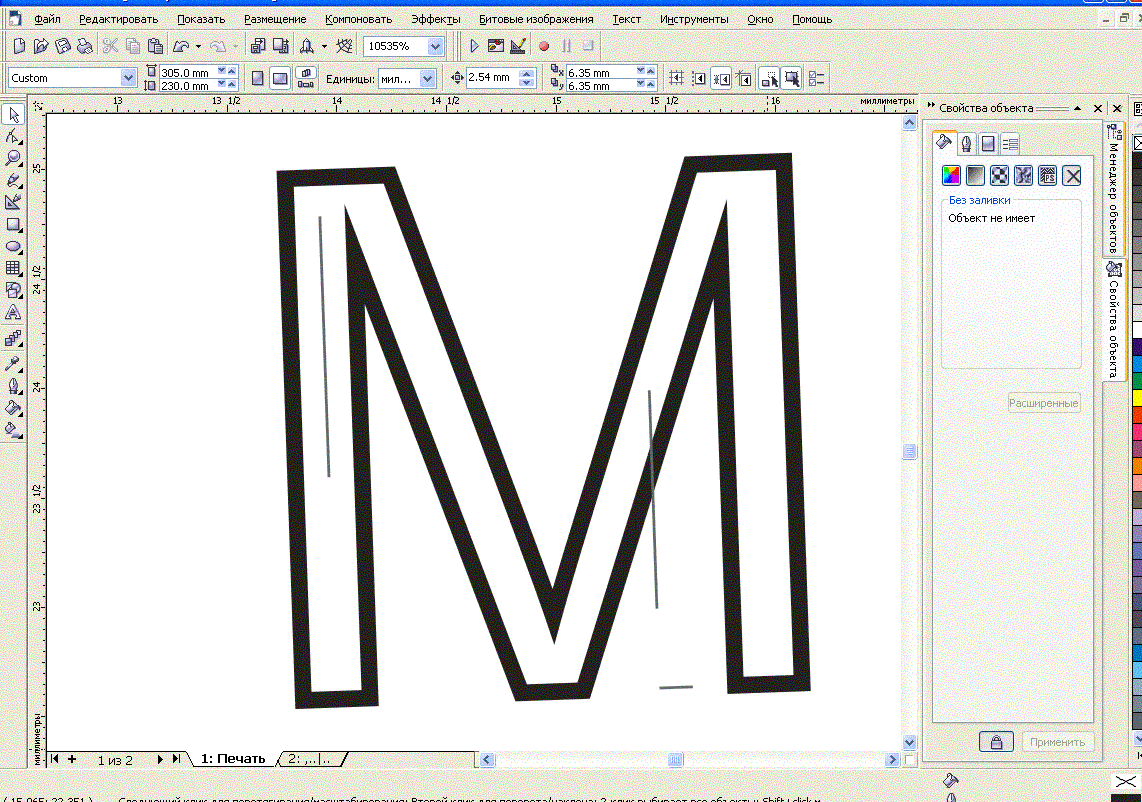Image resolution: width=1142 pixels, height=802 pixels.
Task: Click the Export toolbar icon
Action: tap(280, 46)
